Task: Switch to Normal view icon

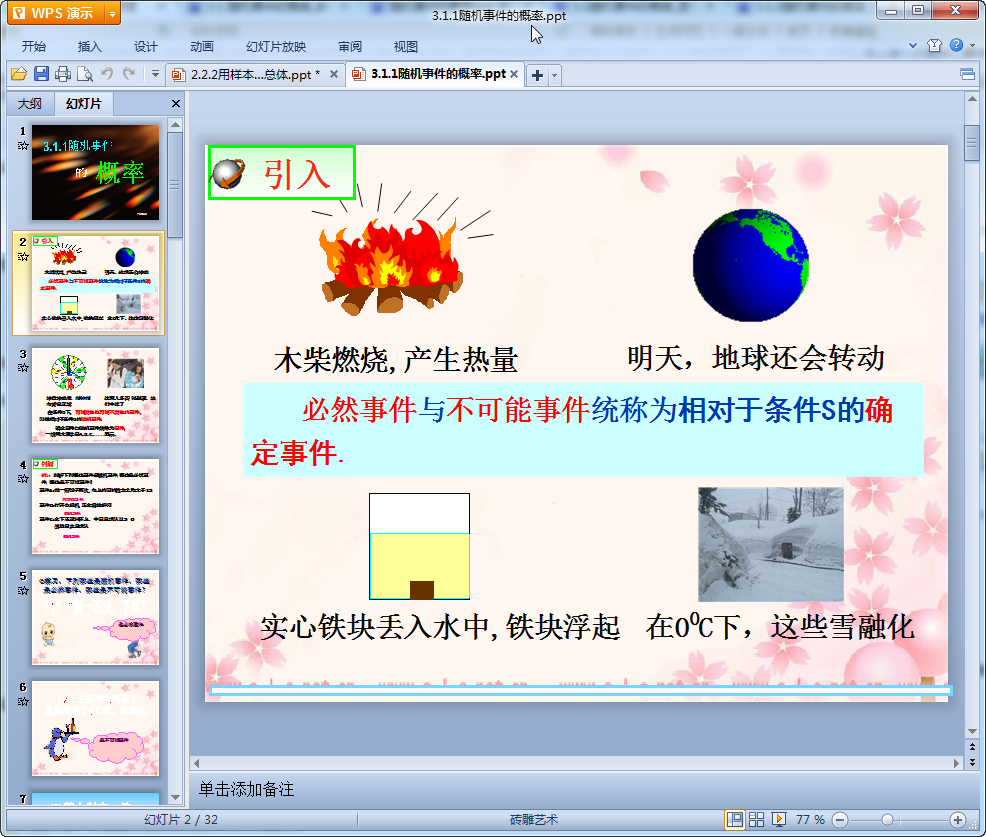Action: pyautogui.click(x=734, y=819)
